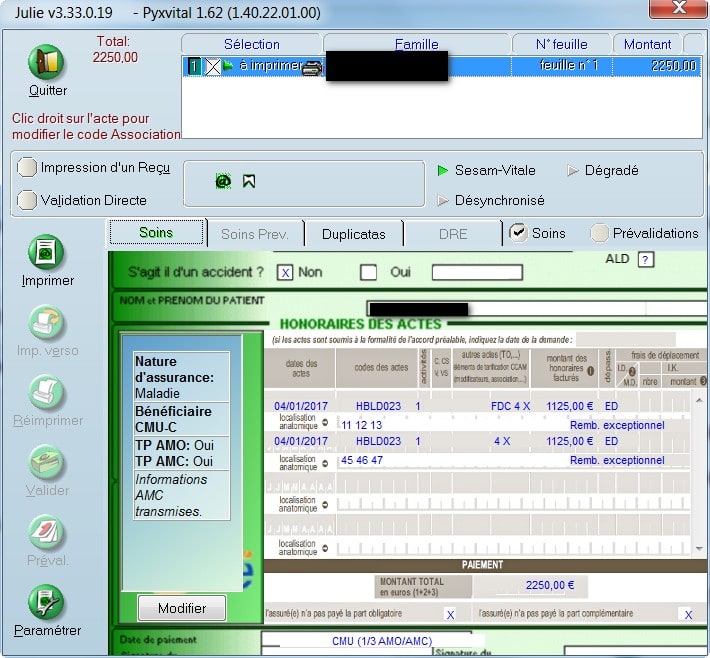
Task: Click the Imprimer icon in the sidebar
Action: click(47, 253)
